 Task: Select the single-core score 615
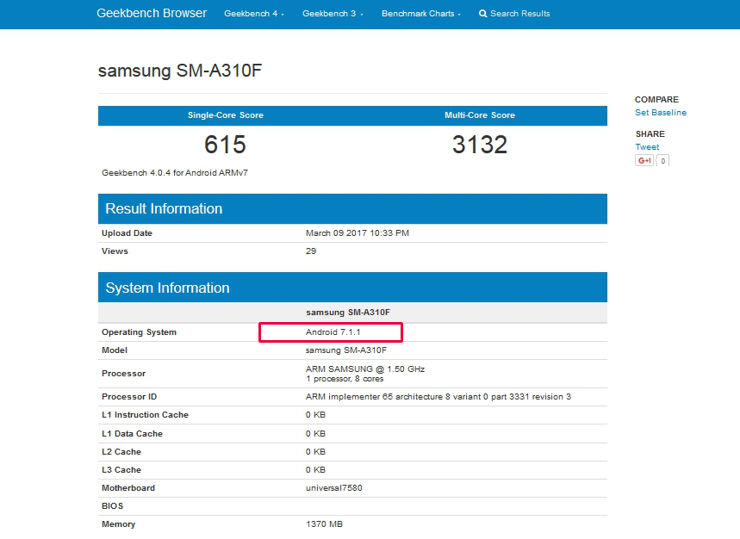pyautogui.click(x=225, y=144)
